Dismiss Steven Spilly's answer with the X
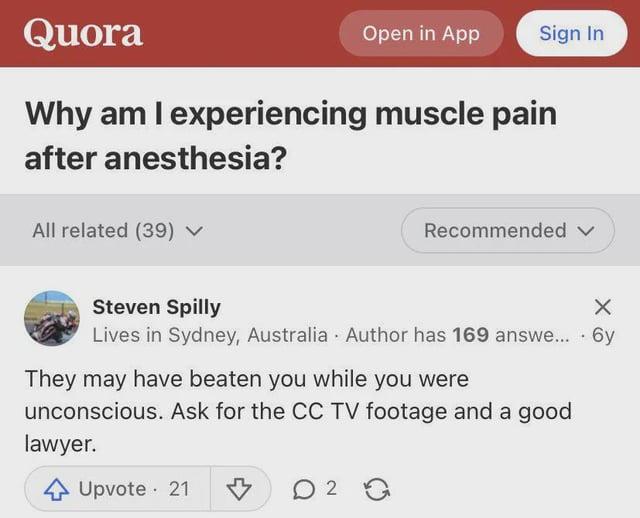The image size is (640, 518). click(x=602, y=307)
